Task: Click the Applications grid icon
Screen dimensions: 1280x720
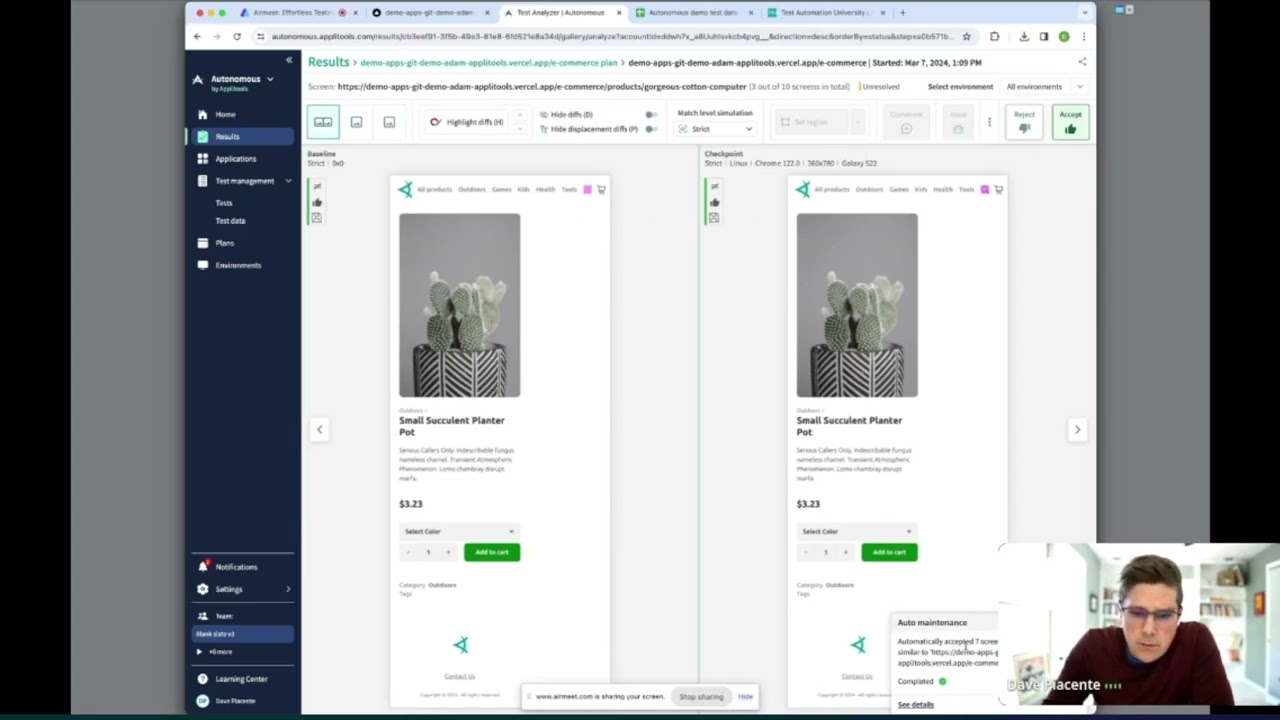Action: (203, 159)
